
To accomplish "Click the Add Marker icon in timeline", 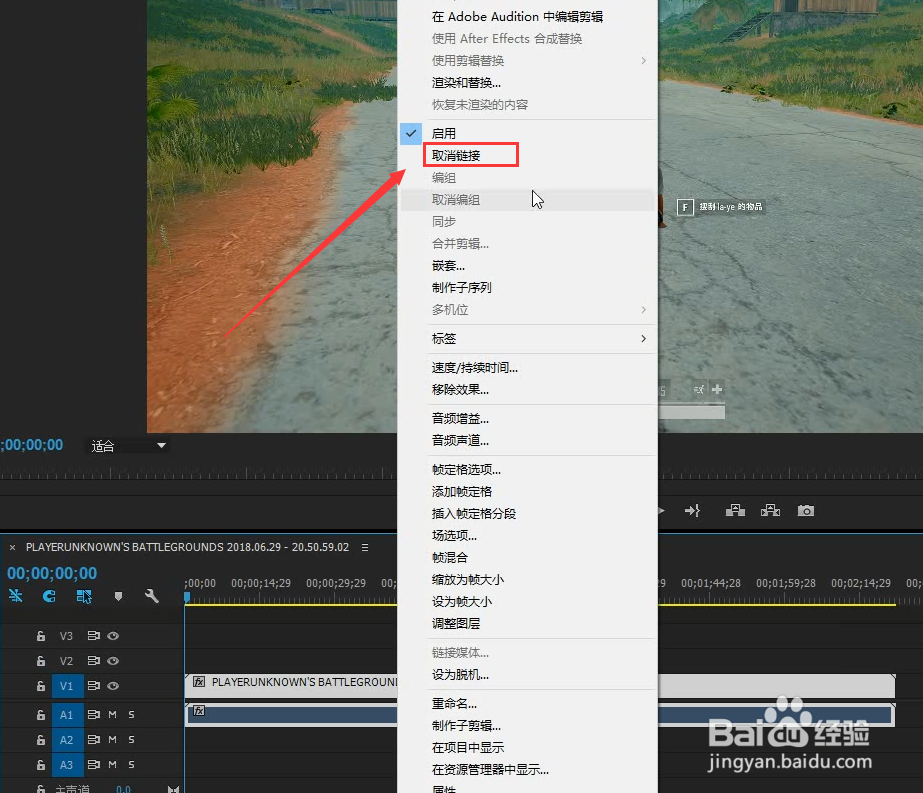I will point(118,596).
